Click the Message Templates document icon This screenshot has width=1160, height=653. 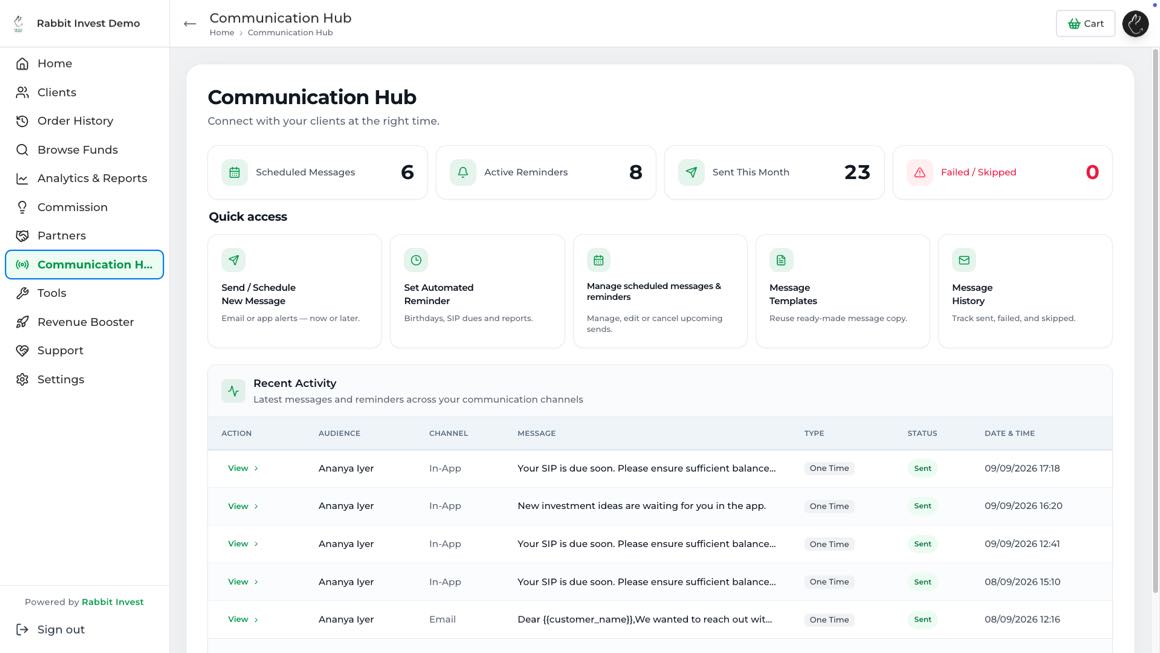pos(781,260)
